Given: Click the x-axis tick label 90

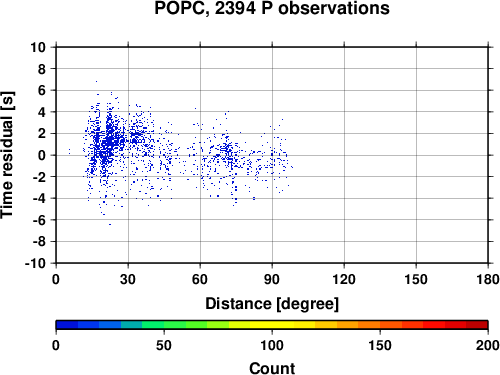Looking at the screenshot, I should point(272,279).
